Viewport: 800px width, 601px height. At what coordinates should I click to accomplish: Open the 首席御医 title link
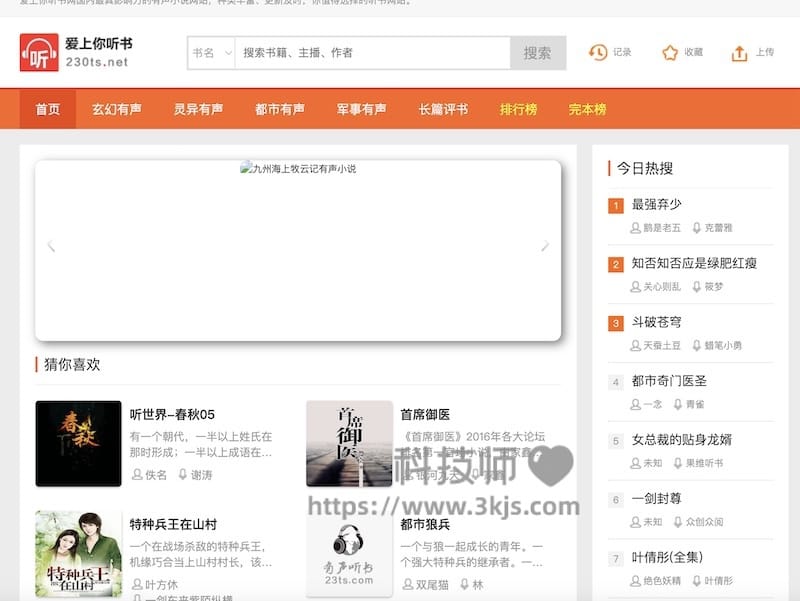click(x=425, y=414)
